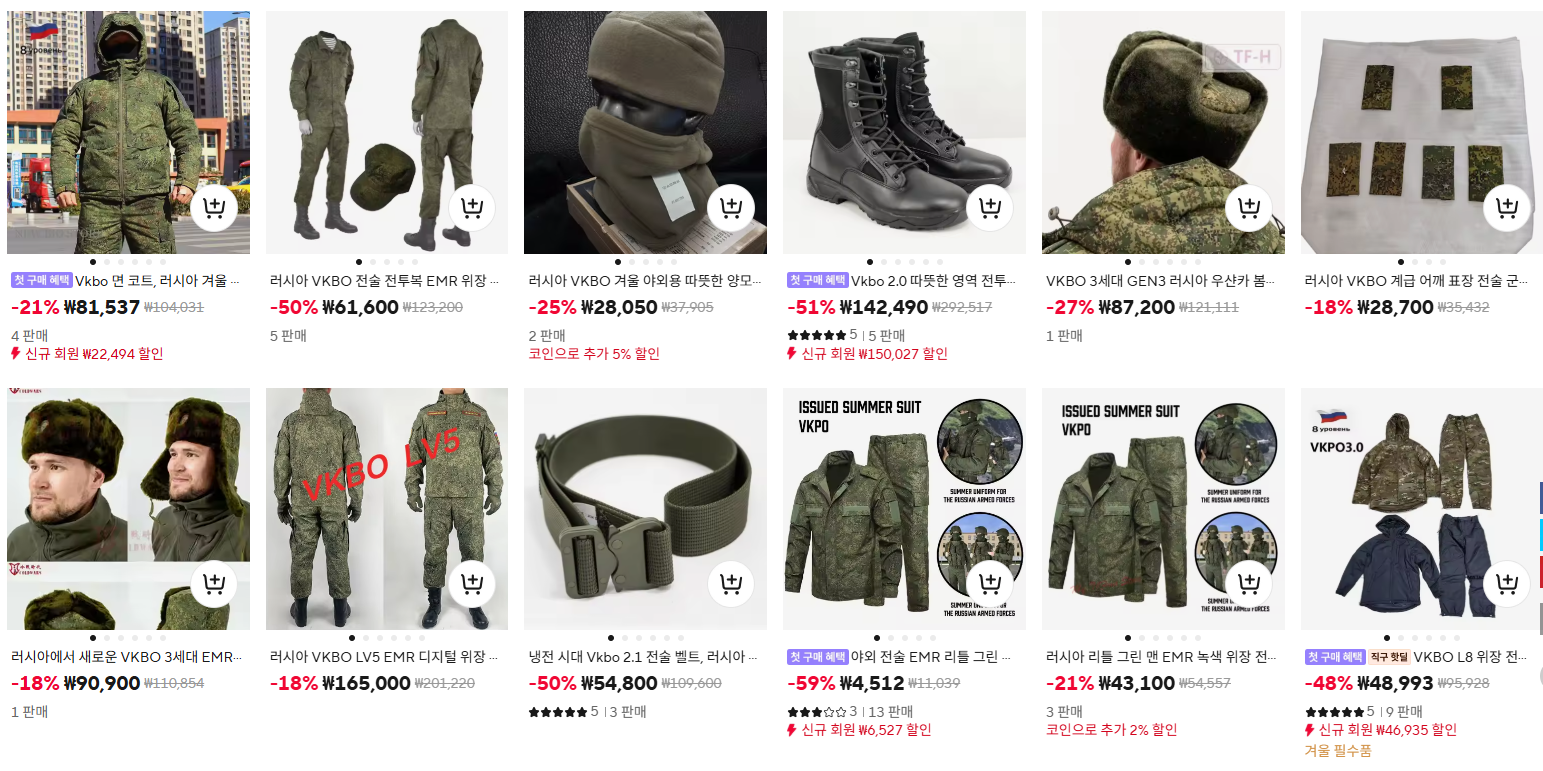Viewport: 1543px width, 771px height.
Task: View the ISSUED SUMMER SUIT ₩4,512 image
Action: click(904, 508)
